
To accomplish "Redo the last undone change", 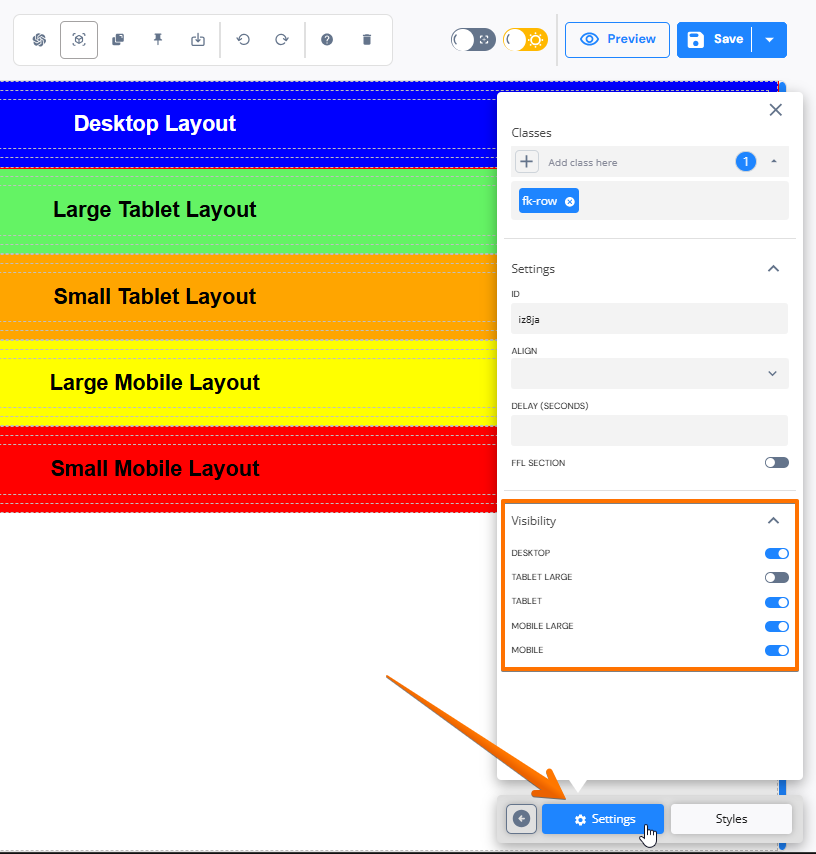I will click(282, 40).
